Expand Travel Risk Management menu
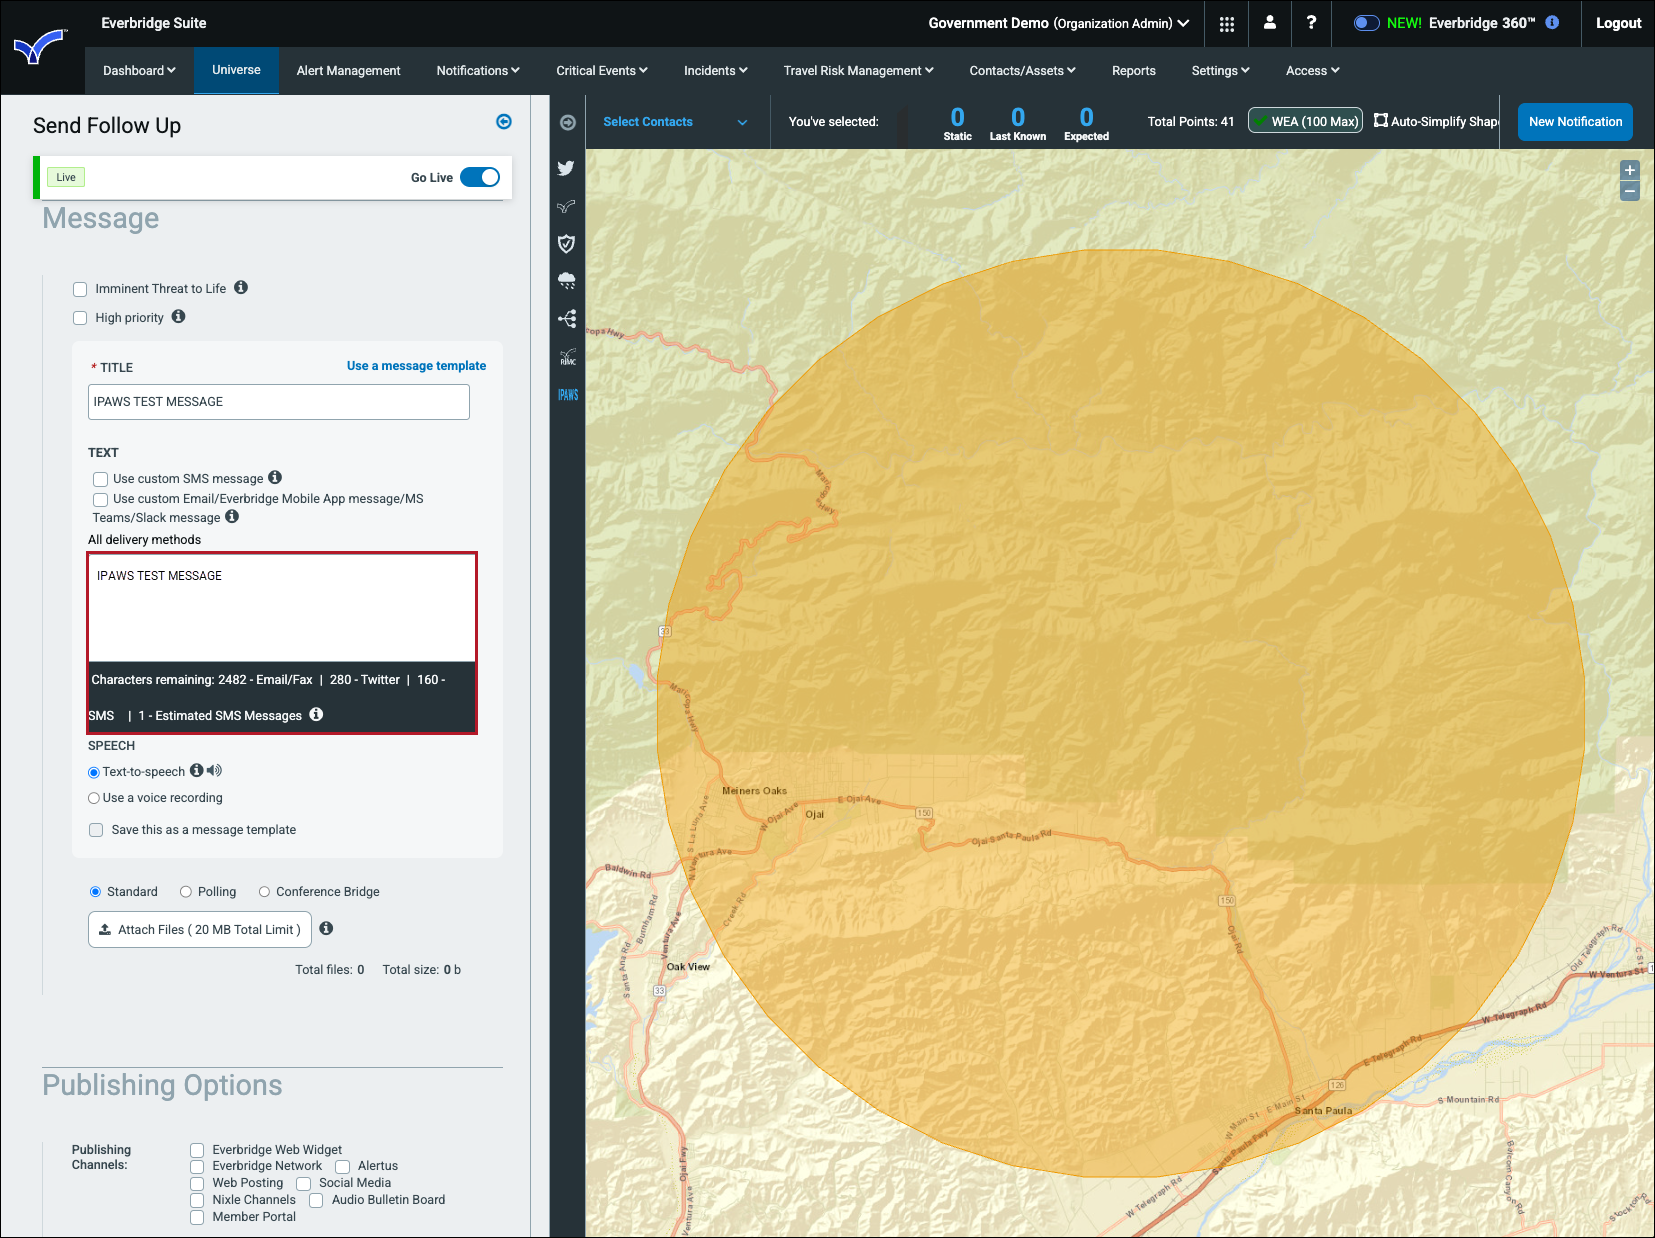The width and height of the screenshot is (1655, 1238). (x=858, y=71)
